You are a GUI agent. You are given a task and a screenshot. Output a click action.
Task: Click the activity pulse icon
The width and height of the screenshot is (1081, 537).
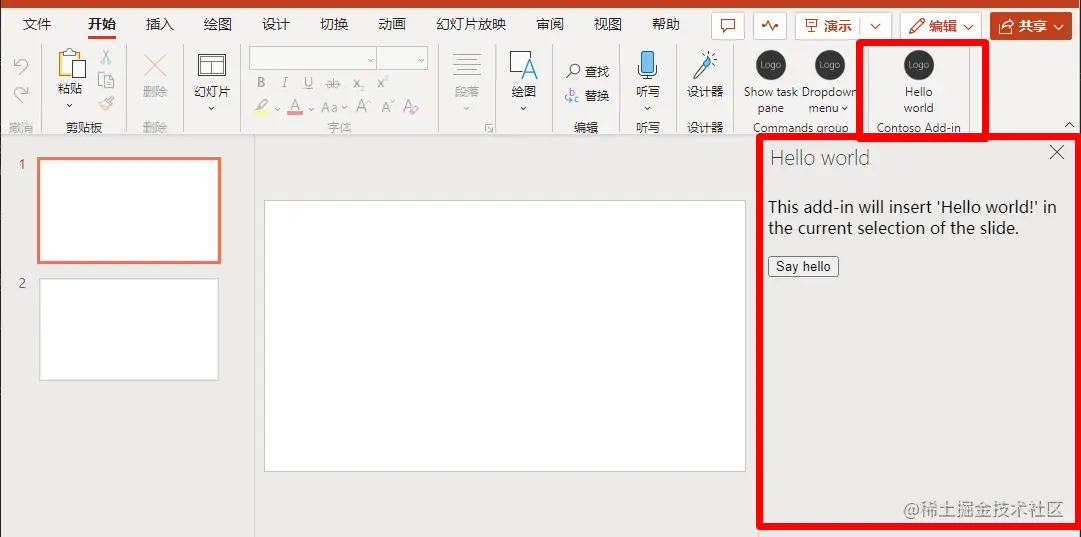coord(770,26)
